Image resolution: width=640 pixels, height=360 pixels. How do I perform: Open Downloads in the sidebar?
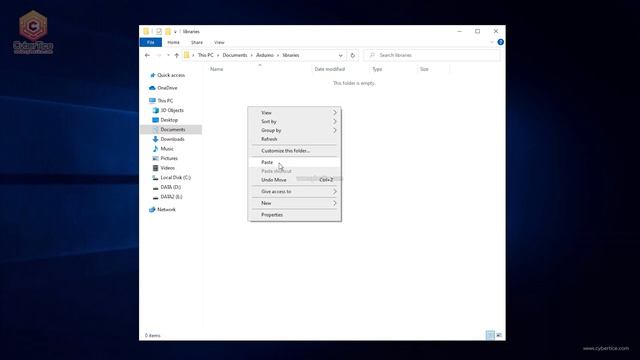click(x=172, y=139)
